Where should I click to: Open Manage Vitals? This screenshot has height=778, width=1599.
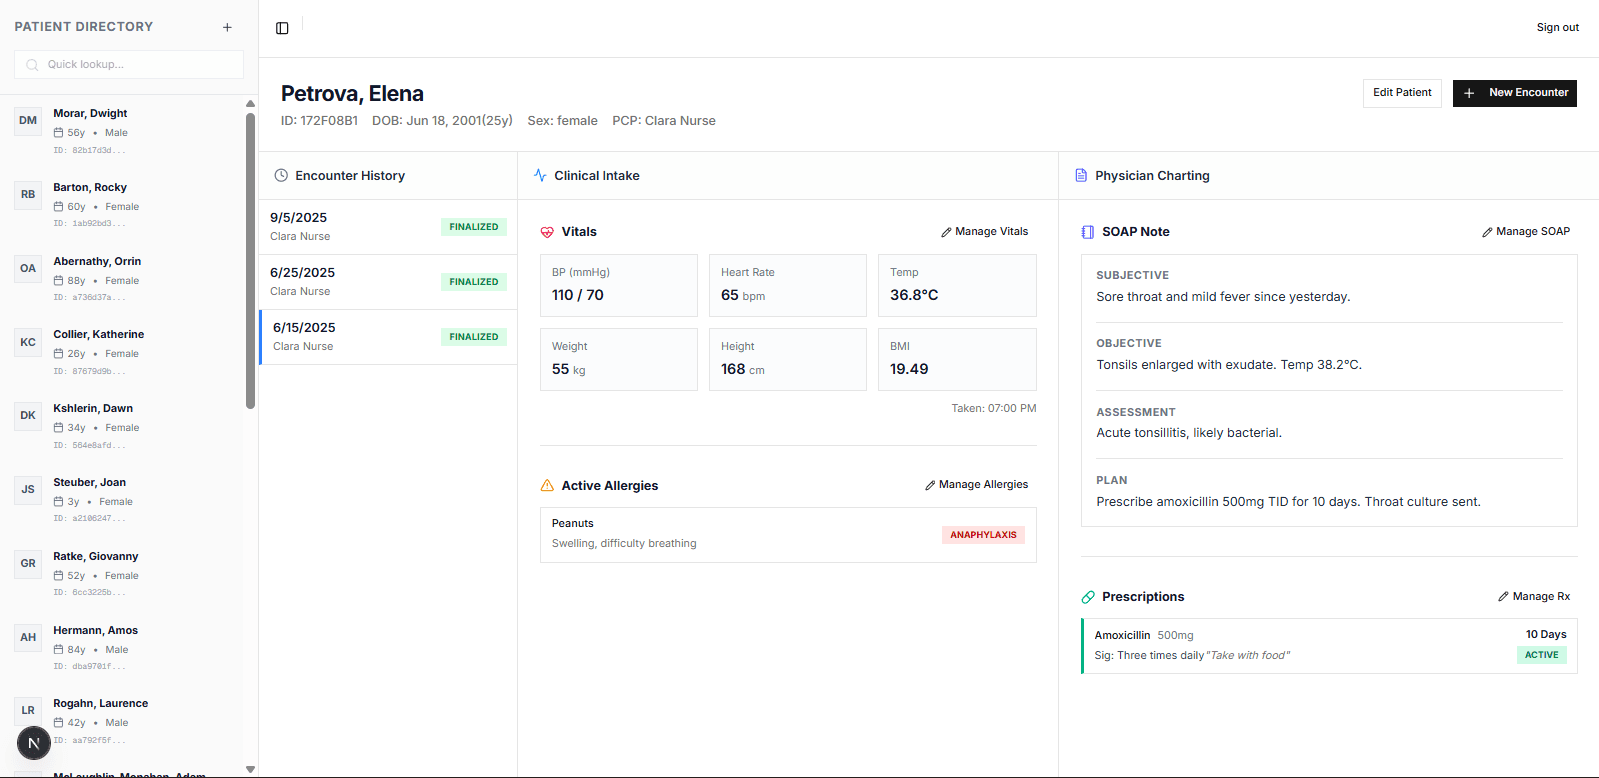[984, 231]
